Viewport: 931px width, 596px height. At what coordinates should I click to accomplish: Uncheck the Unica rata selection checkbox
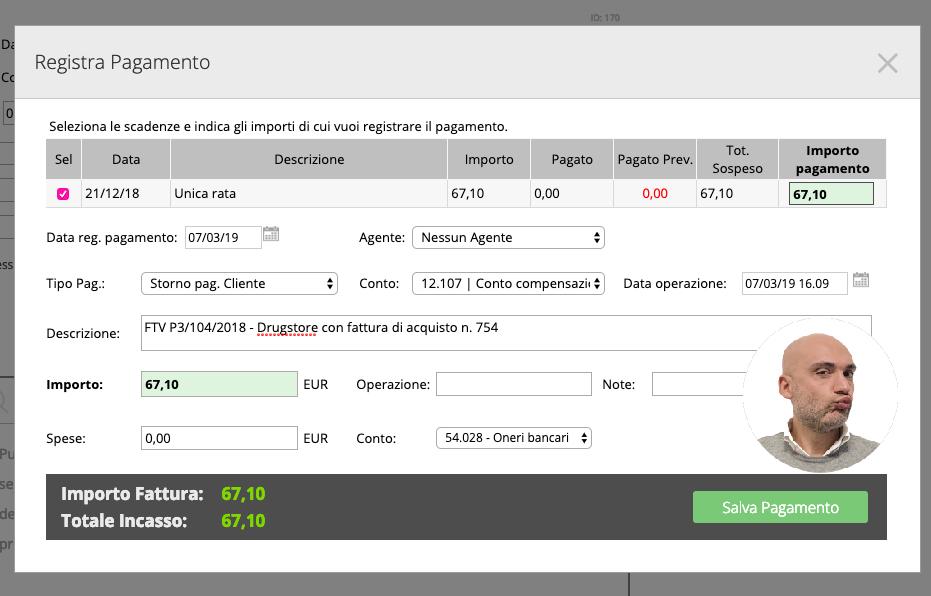click(63, 194)
